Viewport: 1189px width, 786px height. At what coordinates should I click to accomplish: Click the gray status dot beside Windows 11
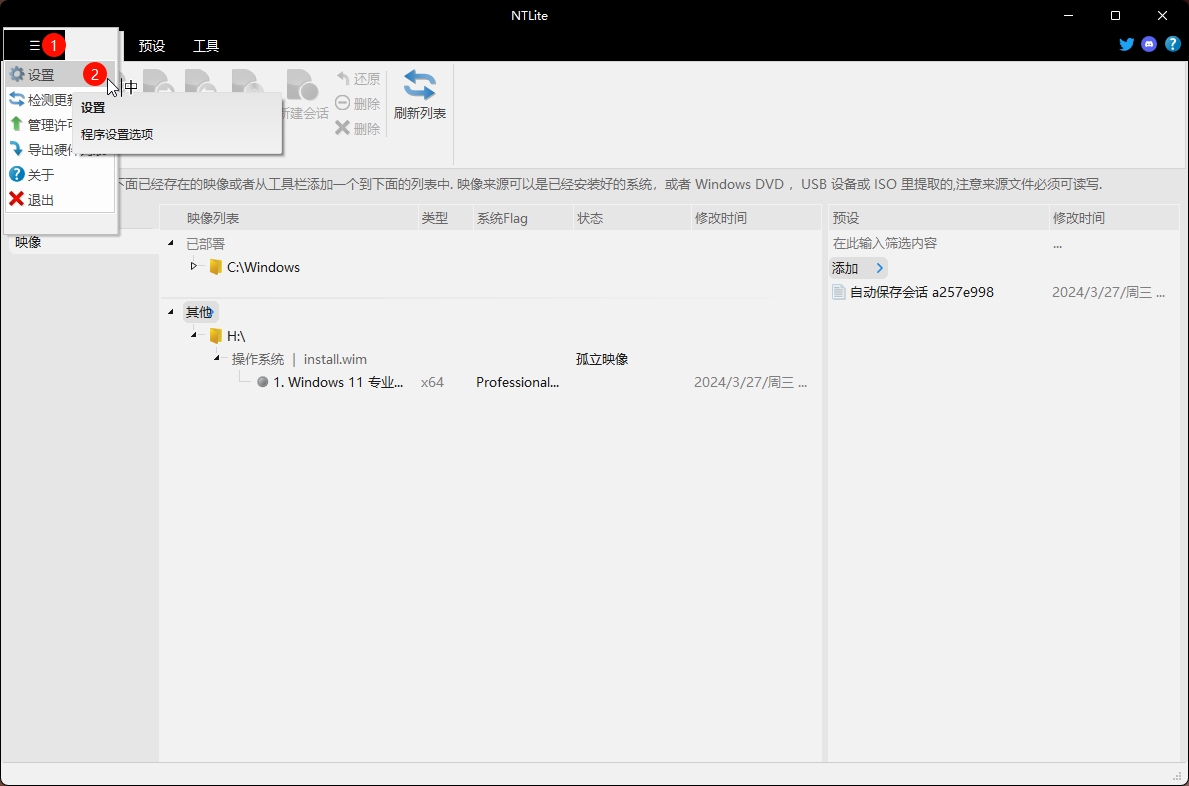262,382
